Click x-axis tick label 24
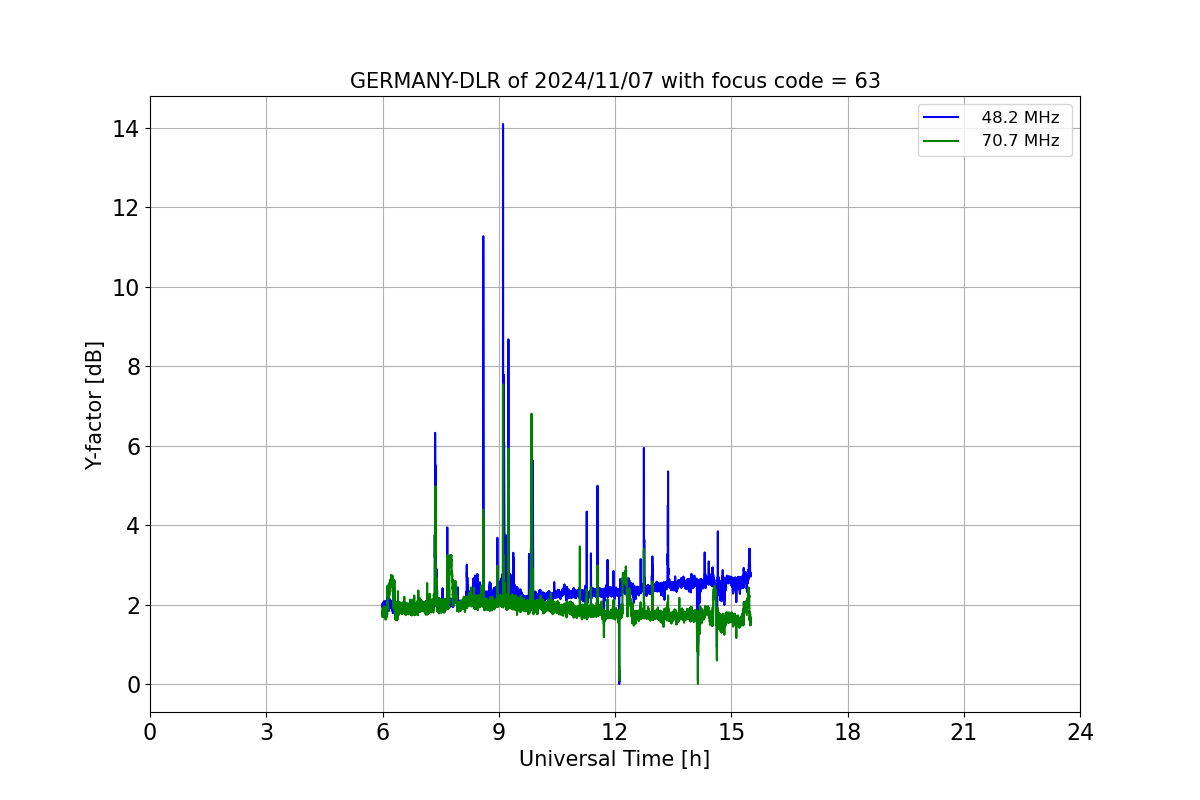The width and height of the screenshot is (1200, 800). click(1080, 732)
